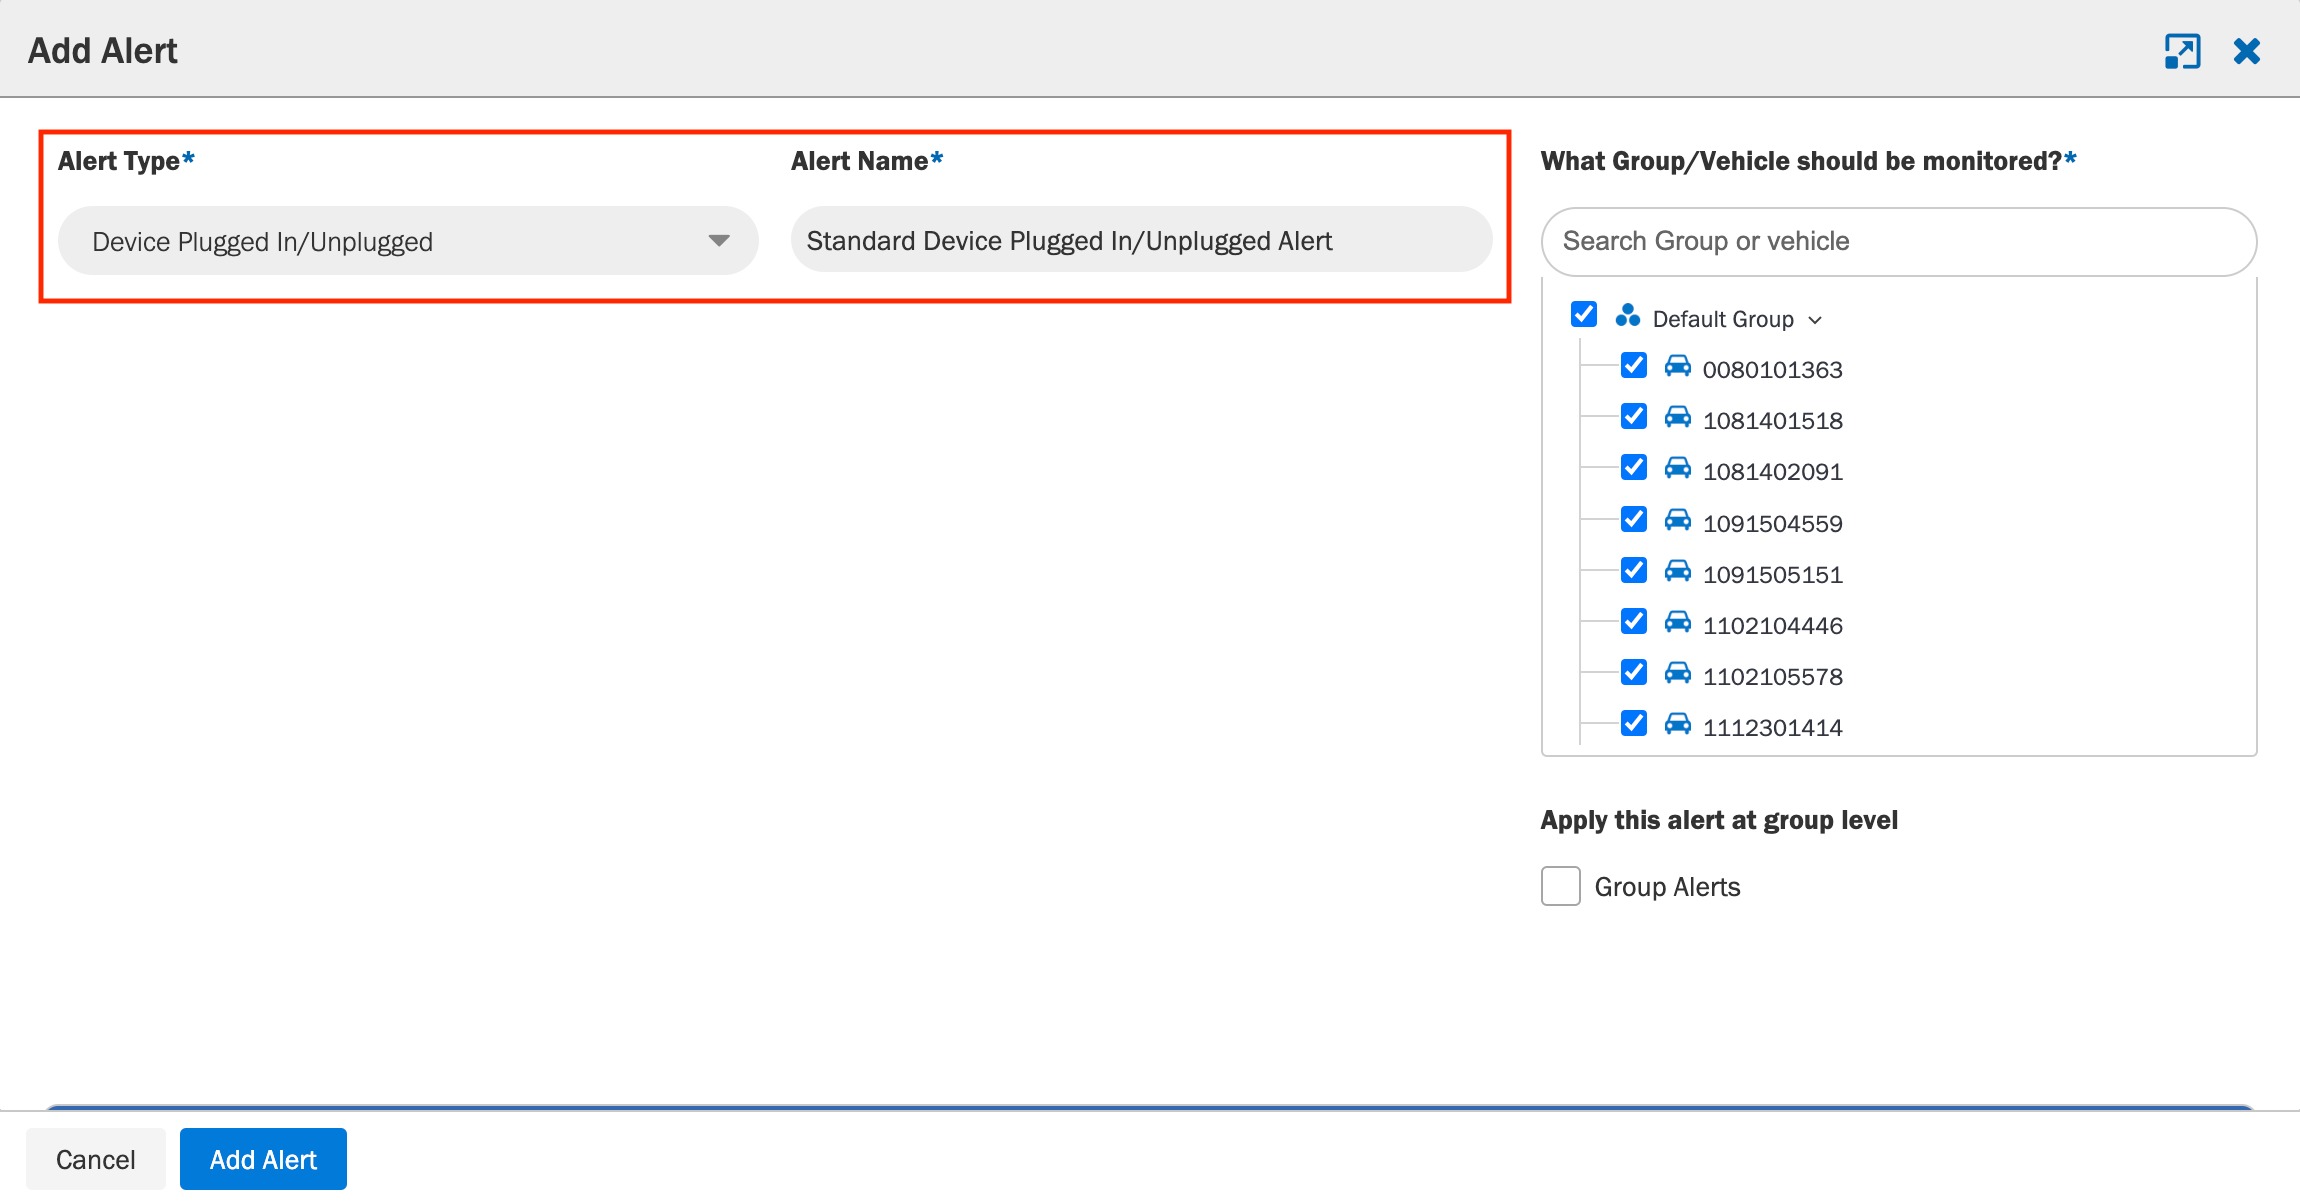
Task: Click the blue Add Alert button
Action: tap(263, 1159)
